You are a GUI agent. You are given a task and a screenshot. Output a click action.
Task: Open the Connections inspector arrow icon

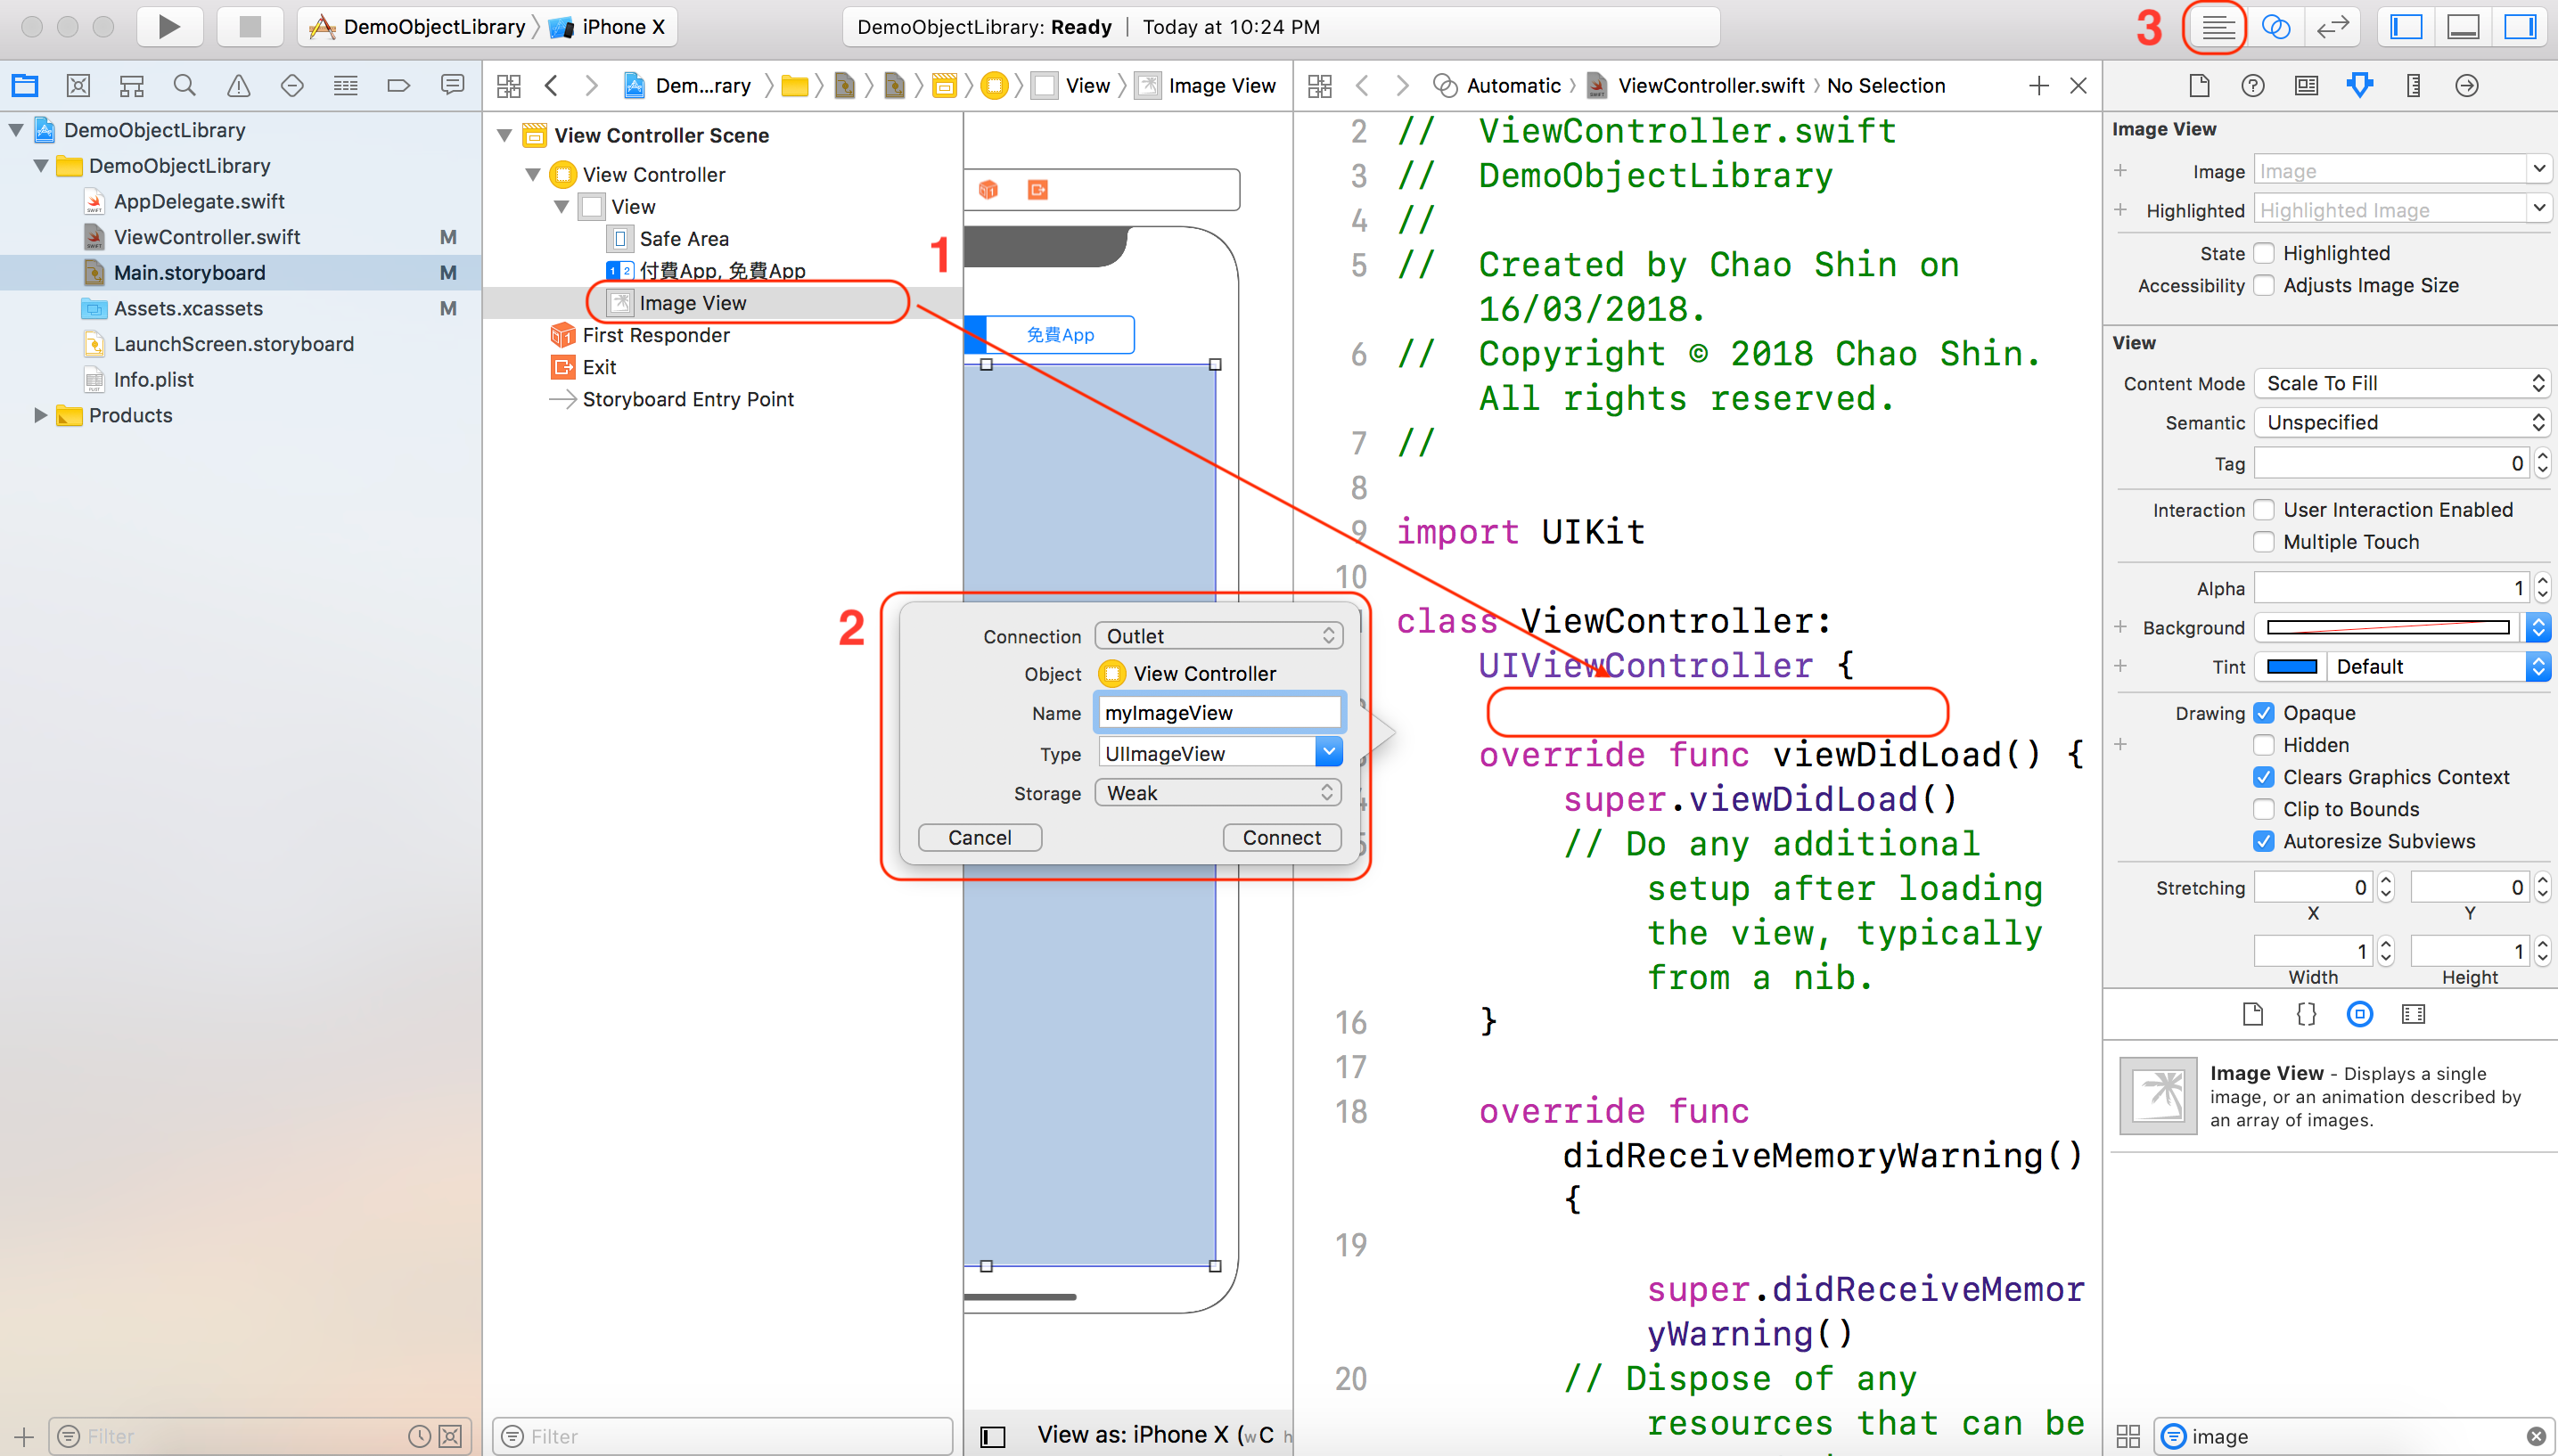pos(2465,86)
